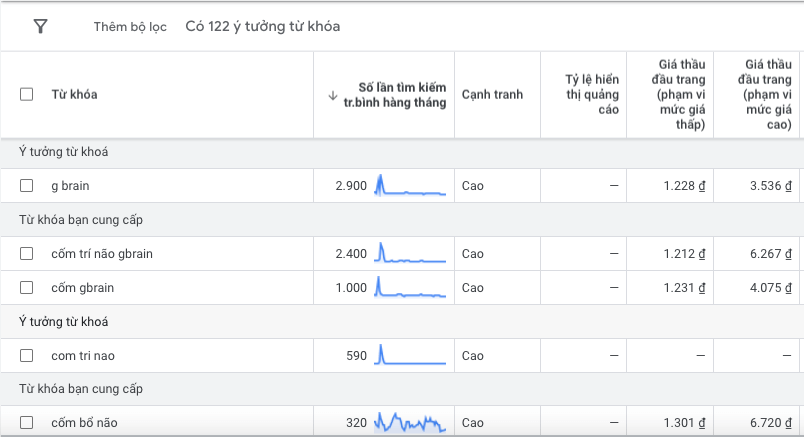Click the 6.267 ₫ high bid value

point(771,254)
